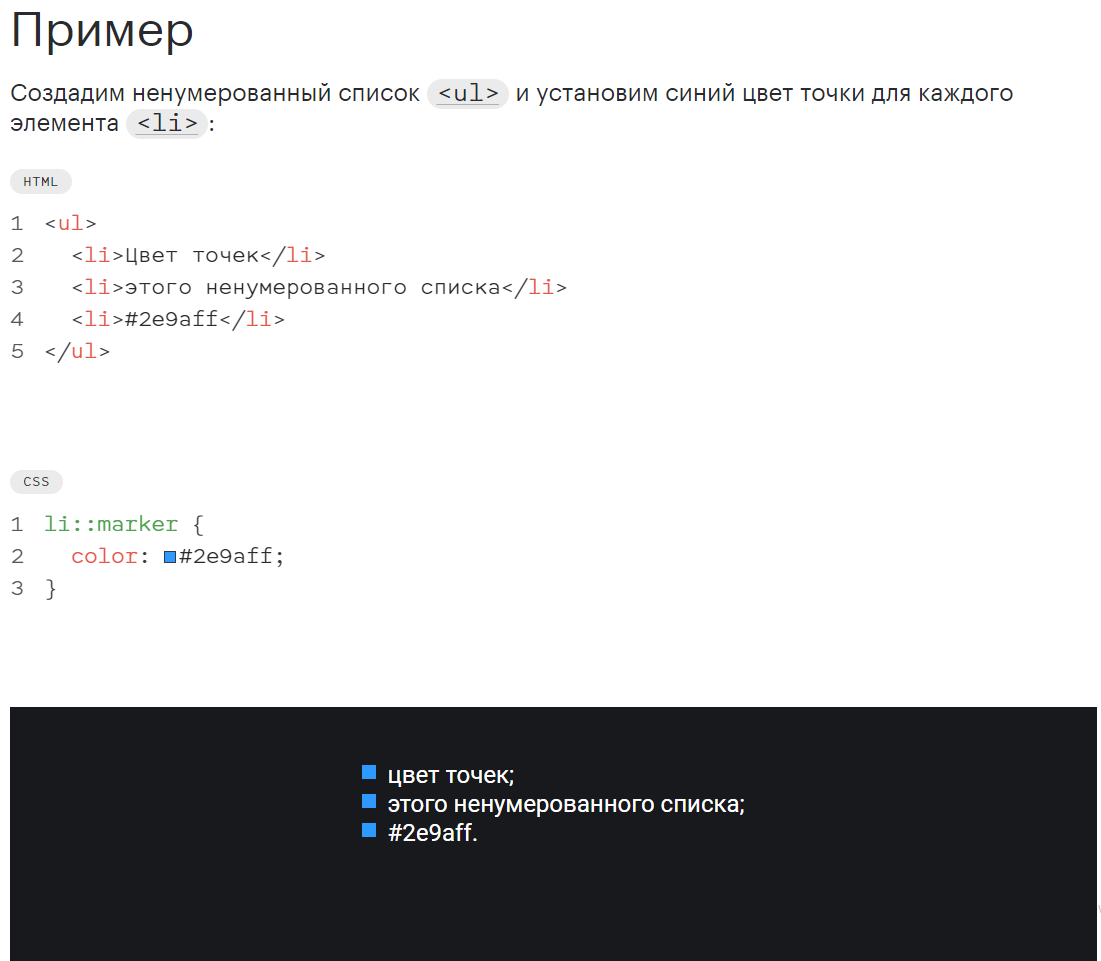Click the color property in CSS code
This screenshot has height=961, width=1101.
point(104,557)
